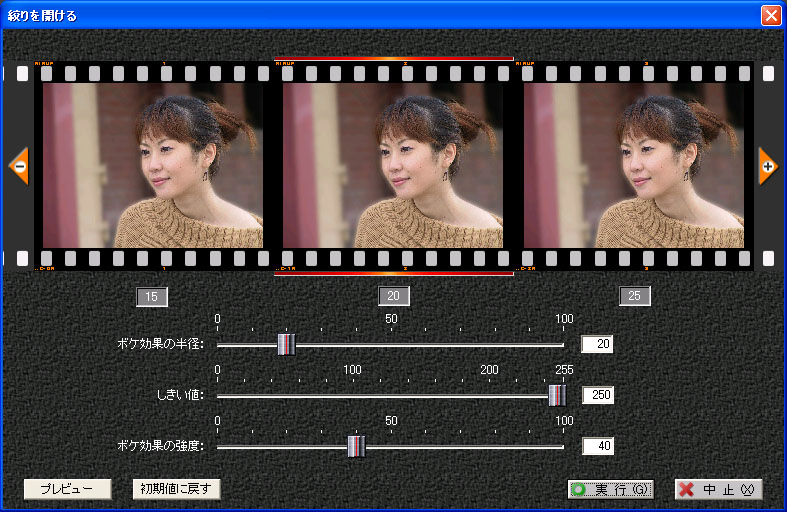This screenshot has width=787, height=512.
Task: Click the orange minus arrow left of filmstrip
Action: [x=19, y=165]
